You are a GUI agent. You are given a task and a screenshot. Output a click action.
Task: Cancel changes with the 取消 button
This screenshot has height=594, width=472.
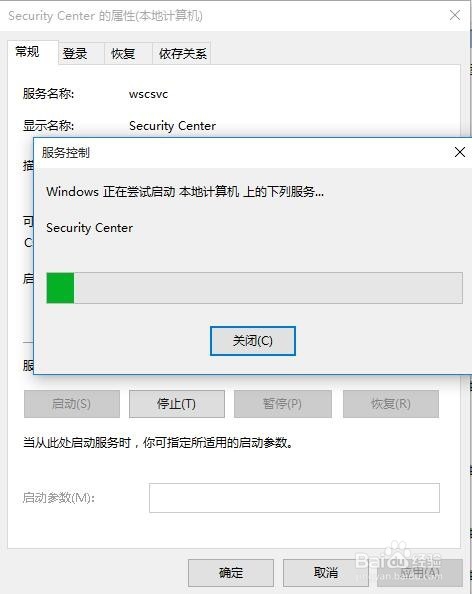point(326,572)
